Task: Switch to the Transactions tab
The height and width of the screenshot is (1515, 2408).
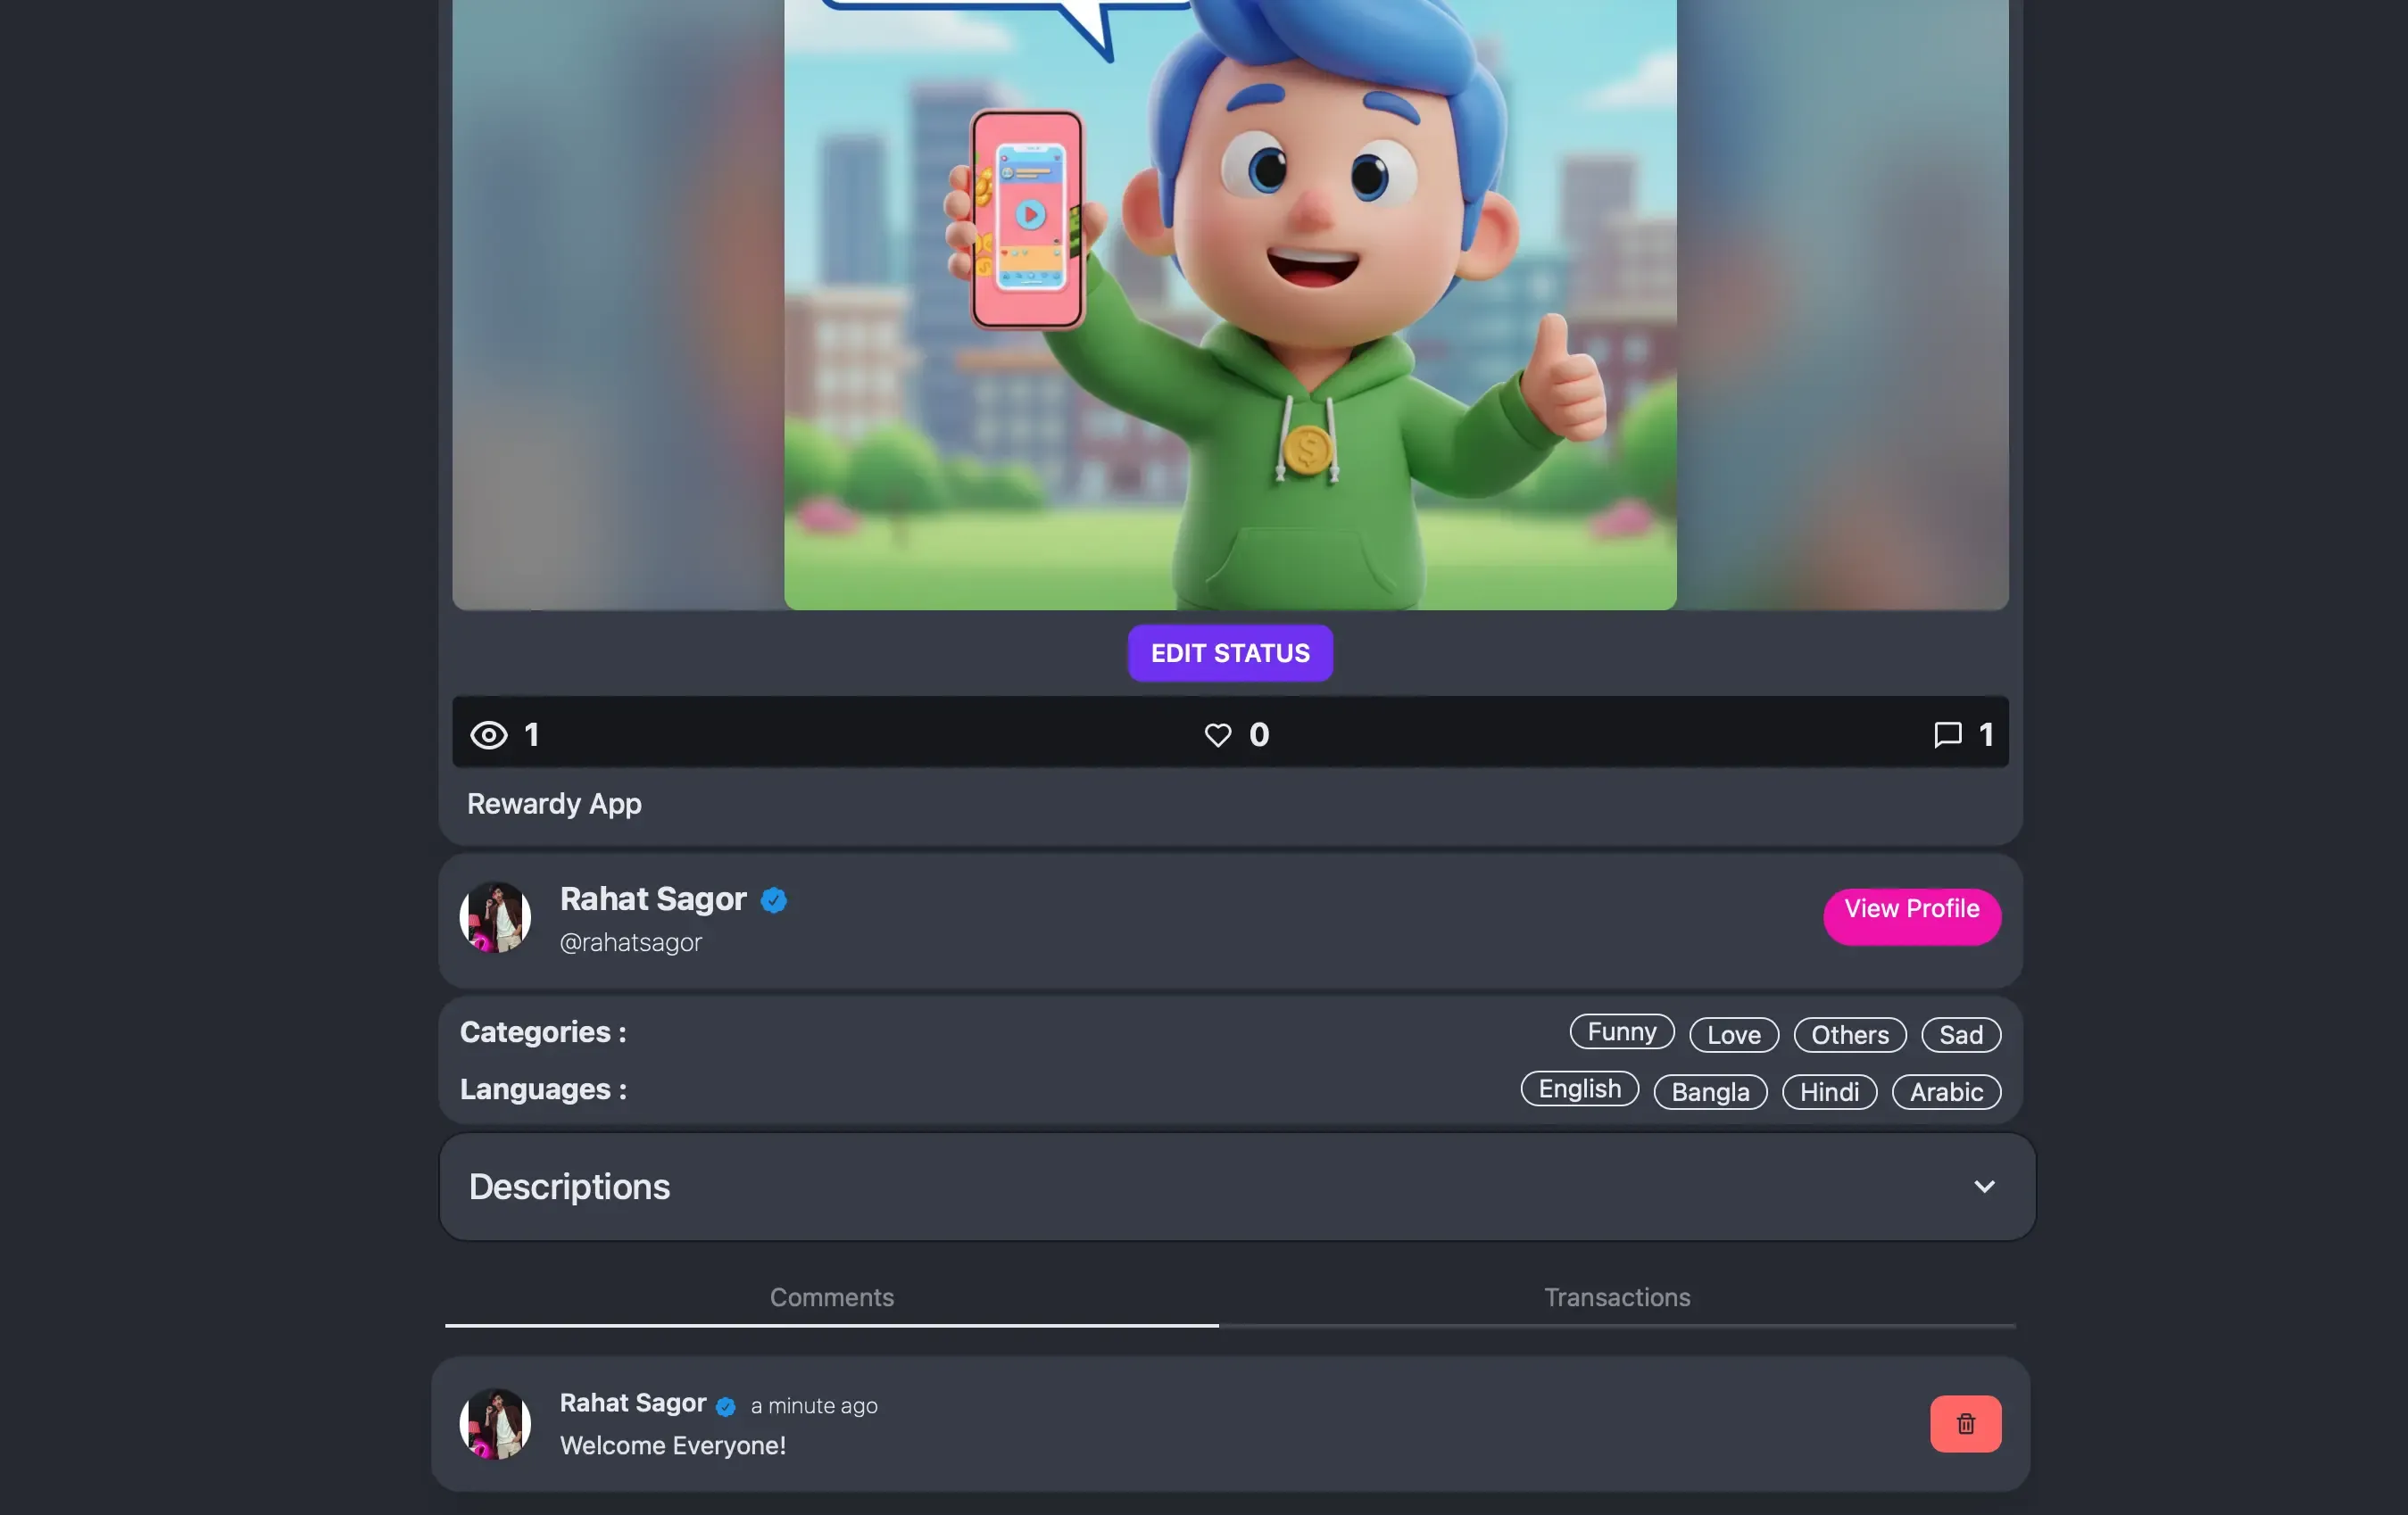Action: 1616,1297
